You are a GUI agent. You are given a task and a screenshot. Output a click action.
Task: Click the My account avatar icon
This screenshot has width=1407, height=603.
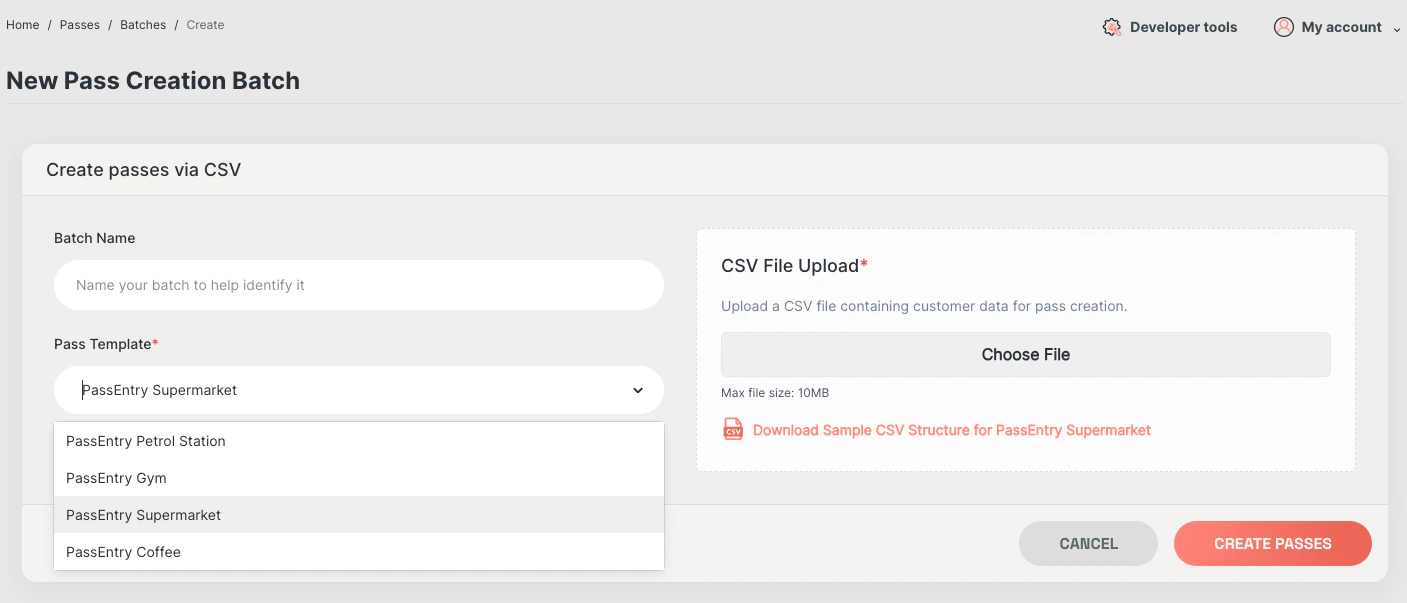tap(1284, 27)
